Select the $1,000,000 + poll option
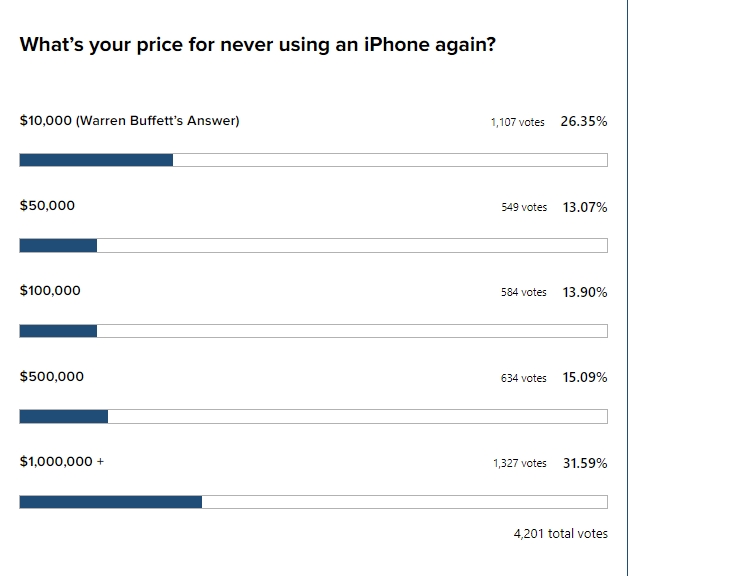 pos(61,462)
